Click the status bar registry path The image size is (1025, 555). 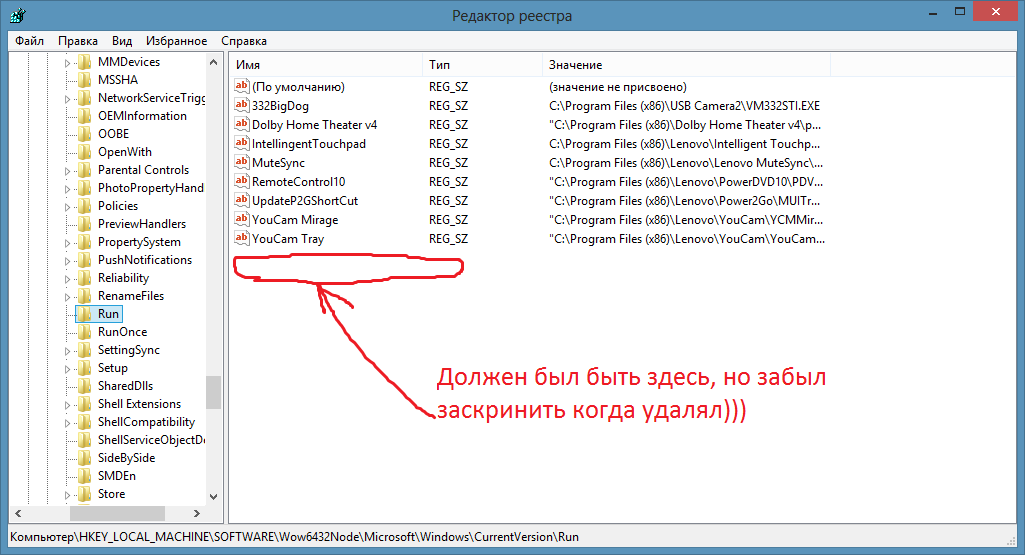pyautogui.click(x=294, y=537)
